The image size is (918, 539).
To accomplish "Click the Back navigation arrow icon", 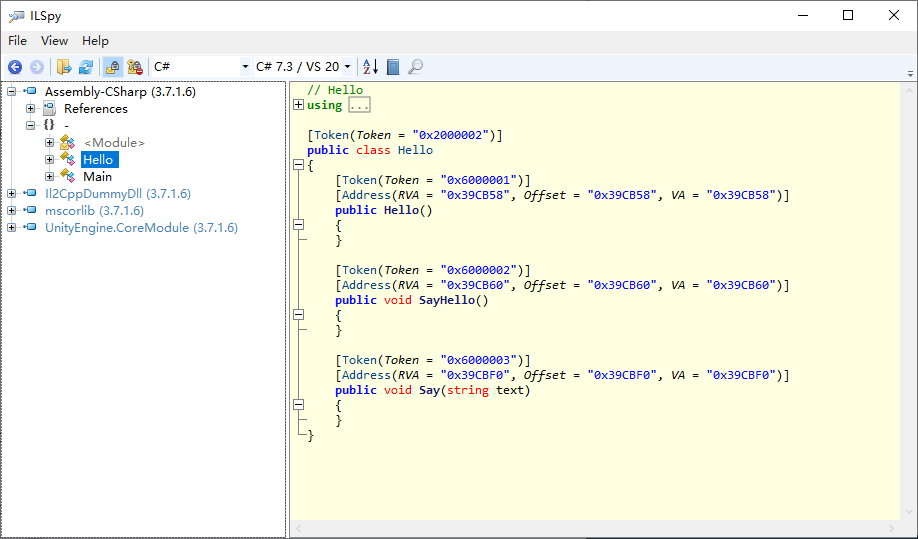I will pyautogui.click(x=15, y=67).
